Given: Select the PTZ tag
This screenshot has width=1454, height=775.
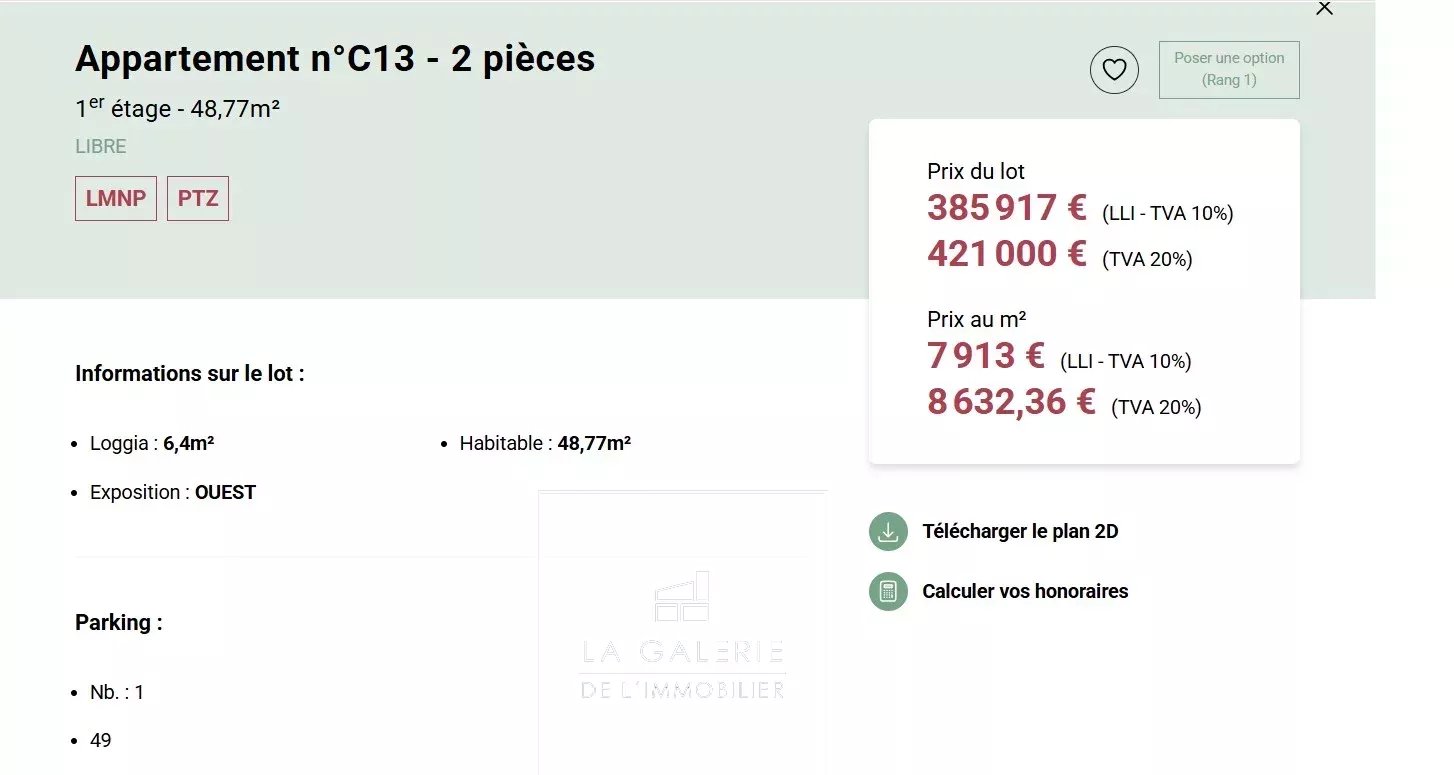Looking at the screenshot, I should coord(198,199).
